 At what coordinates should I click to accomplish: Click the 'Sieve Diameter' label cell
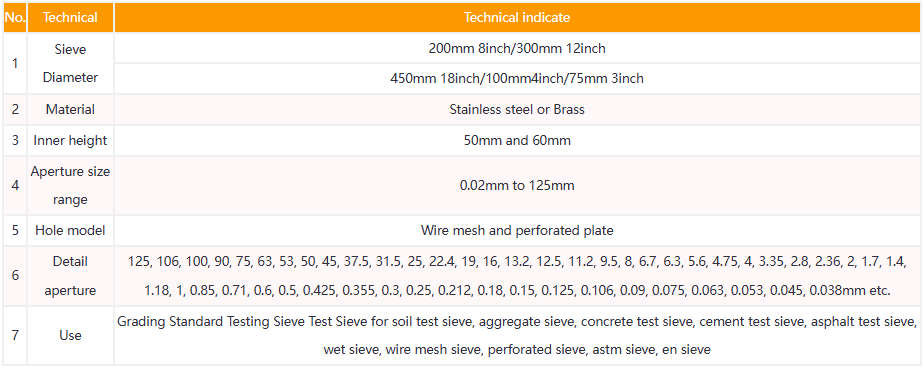point(70,64)
